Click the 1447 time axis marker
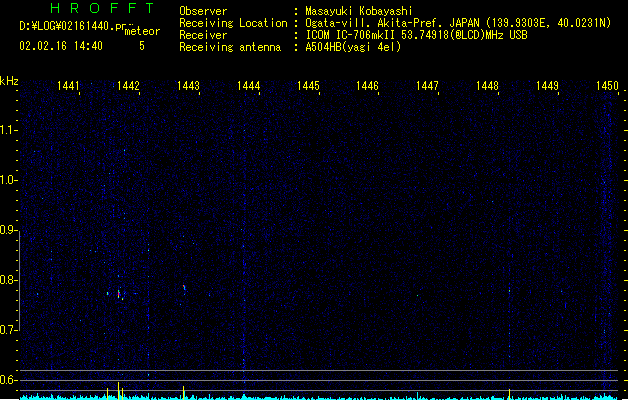 [427, 86]
